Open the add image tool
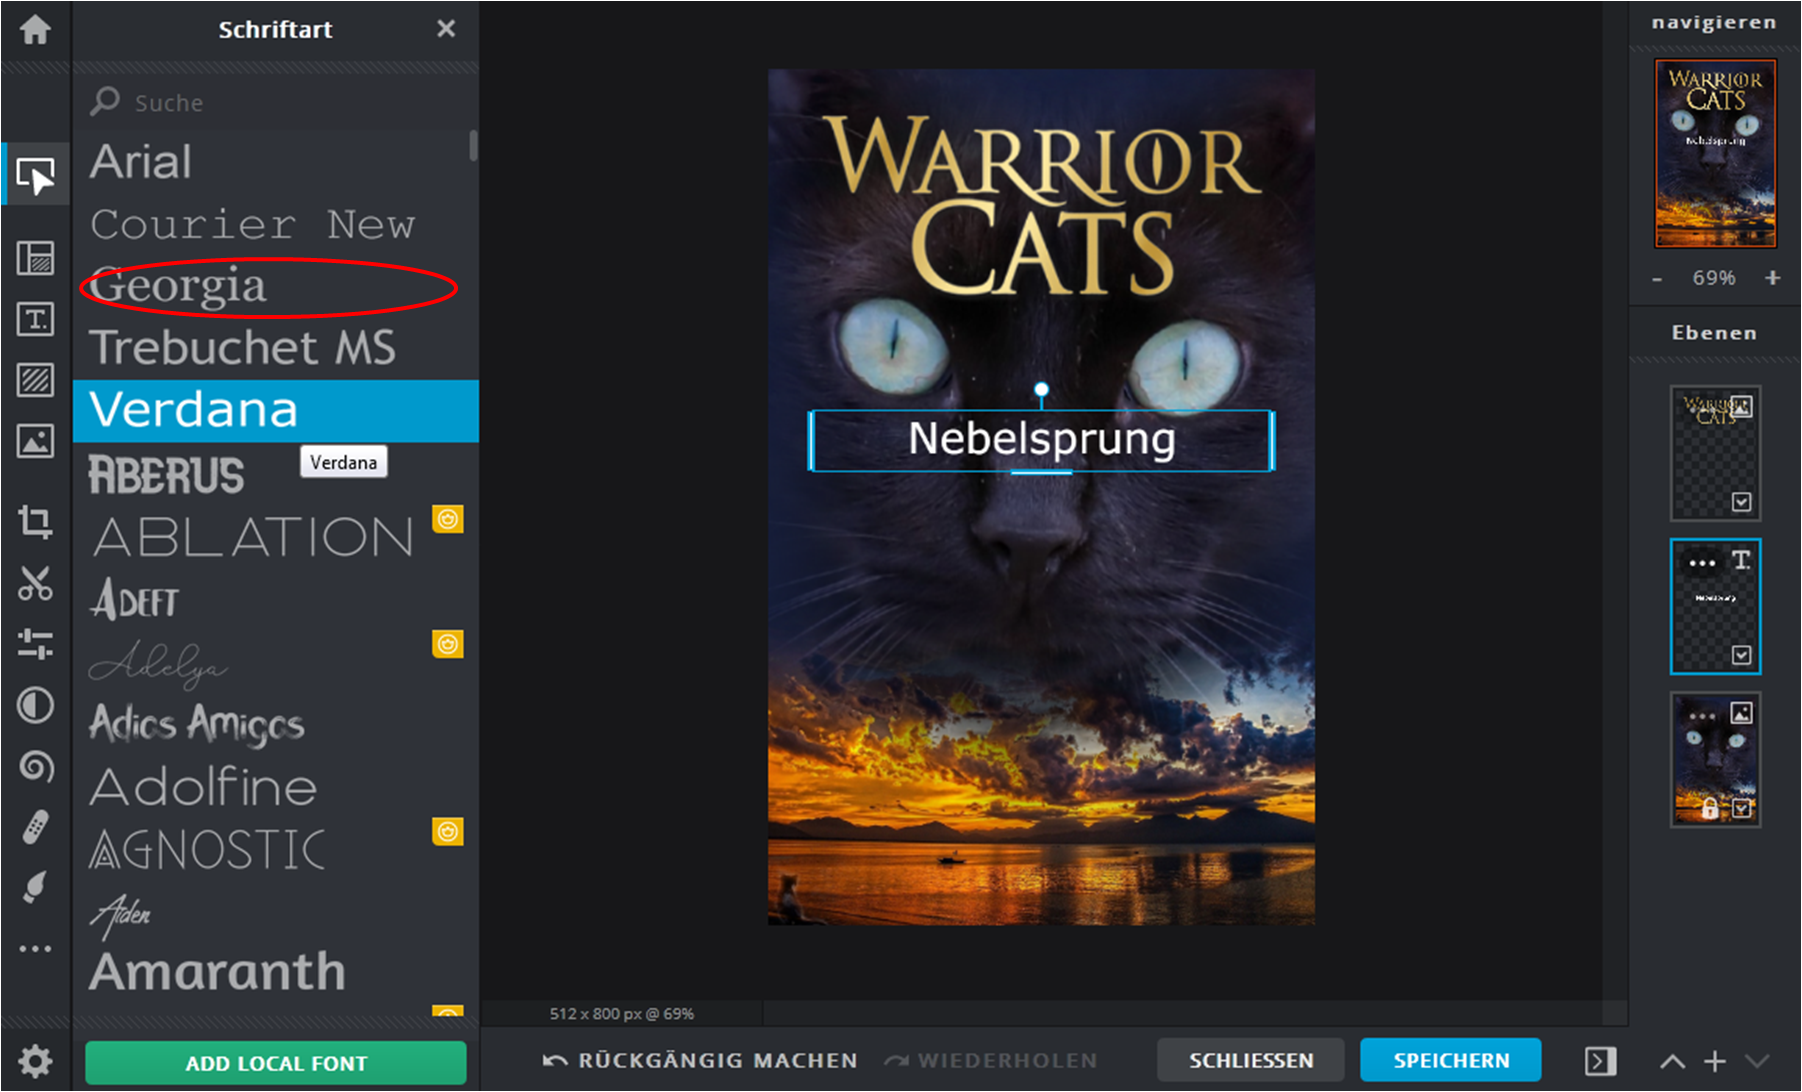The image size is (1802, 1092). [x=35, y=441]
